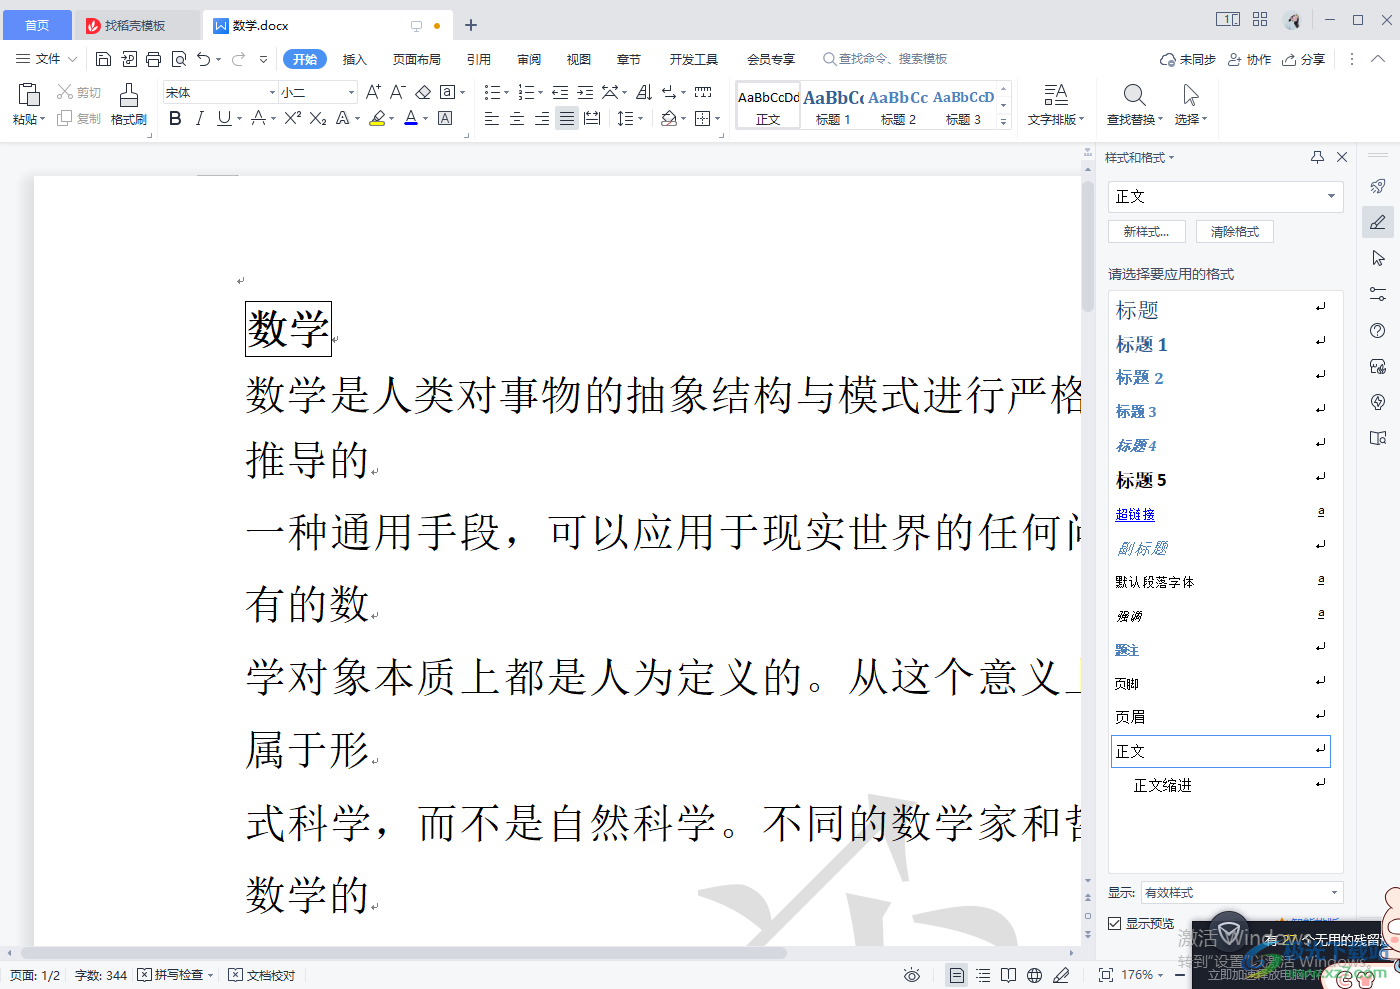The image size is (1400, 989).
Task: Toggle align left
Action: tap(491, 118)
